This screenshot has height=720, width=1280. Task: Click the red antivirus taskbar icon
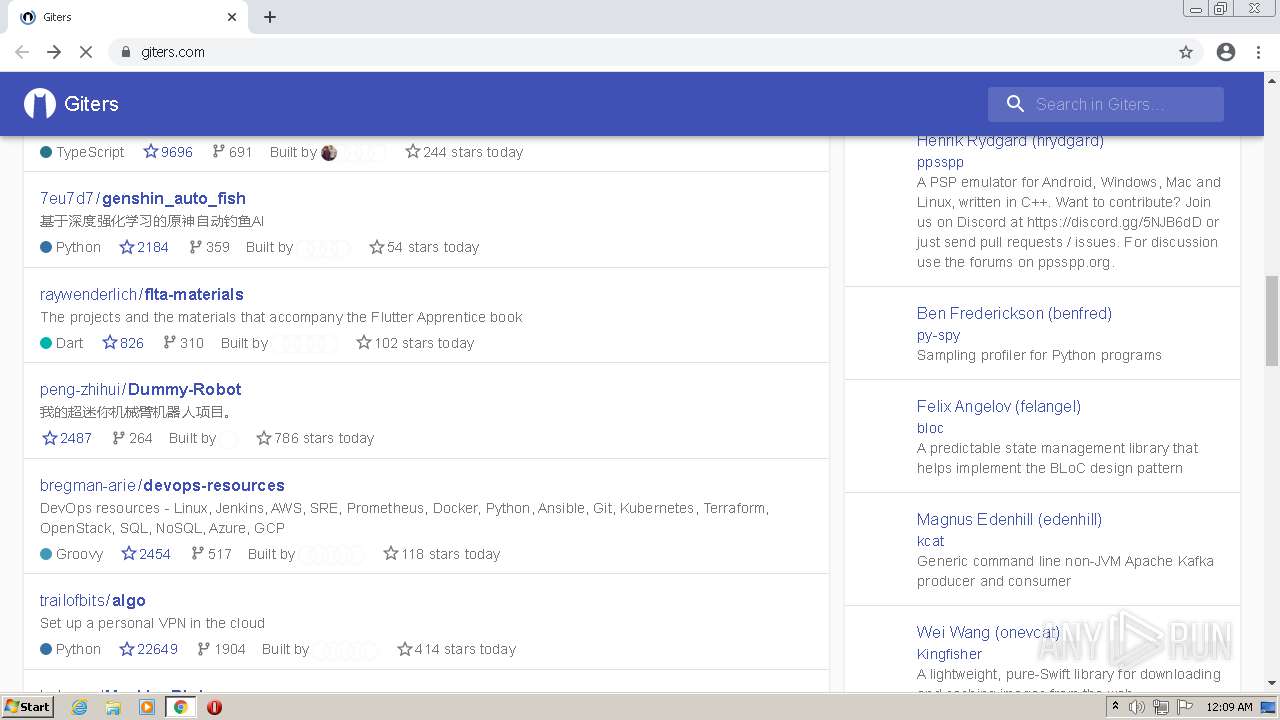214,707
